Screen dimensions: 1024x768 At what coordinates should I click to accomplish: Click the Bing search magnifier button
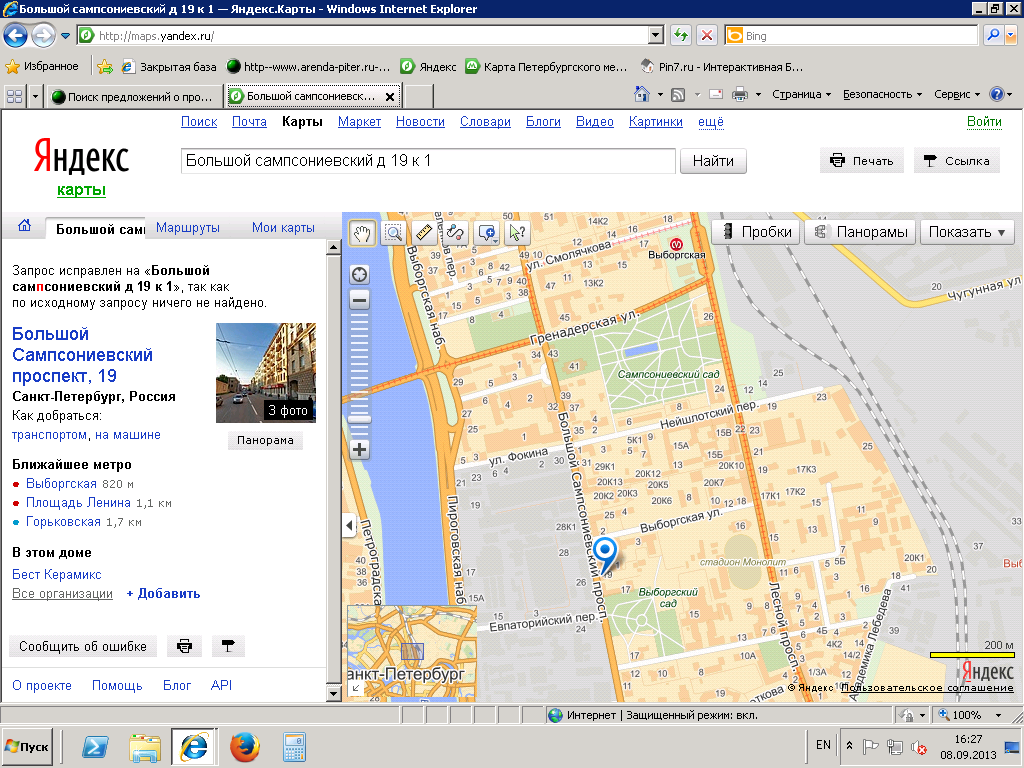pos(993,35)
